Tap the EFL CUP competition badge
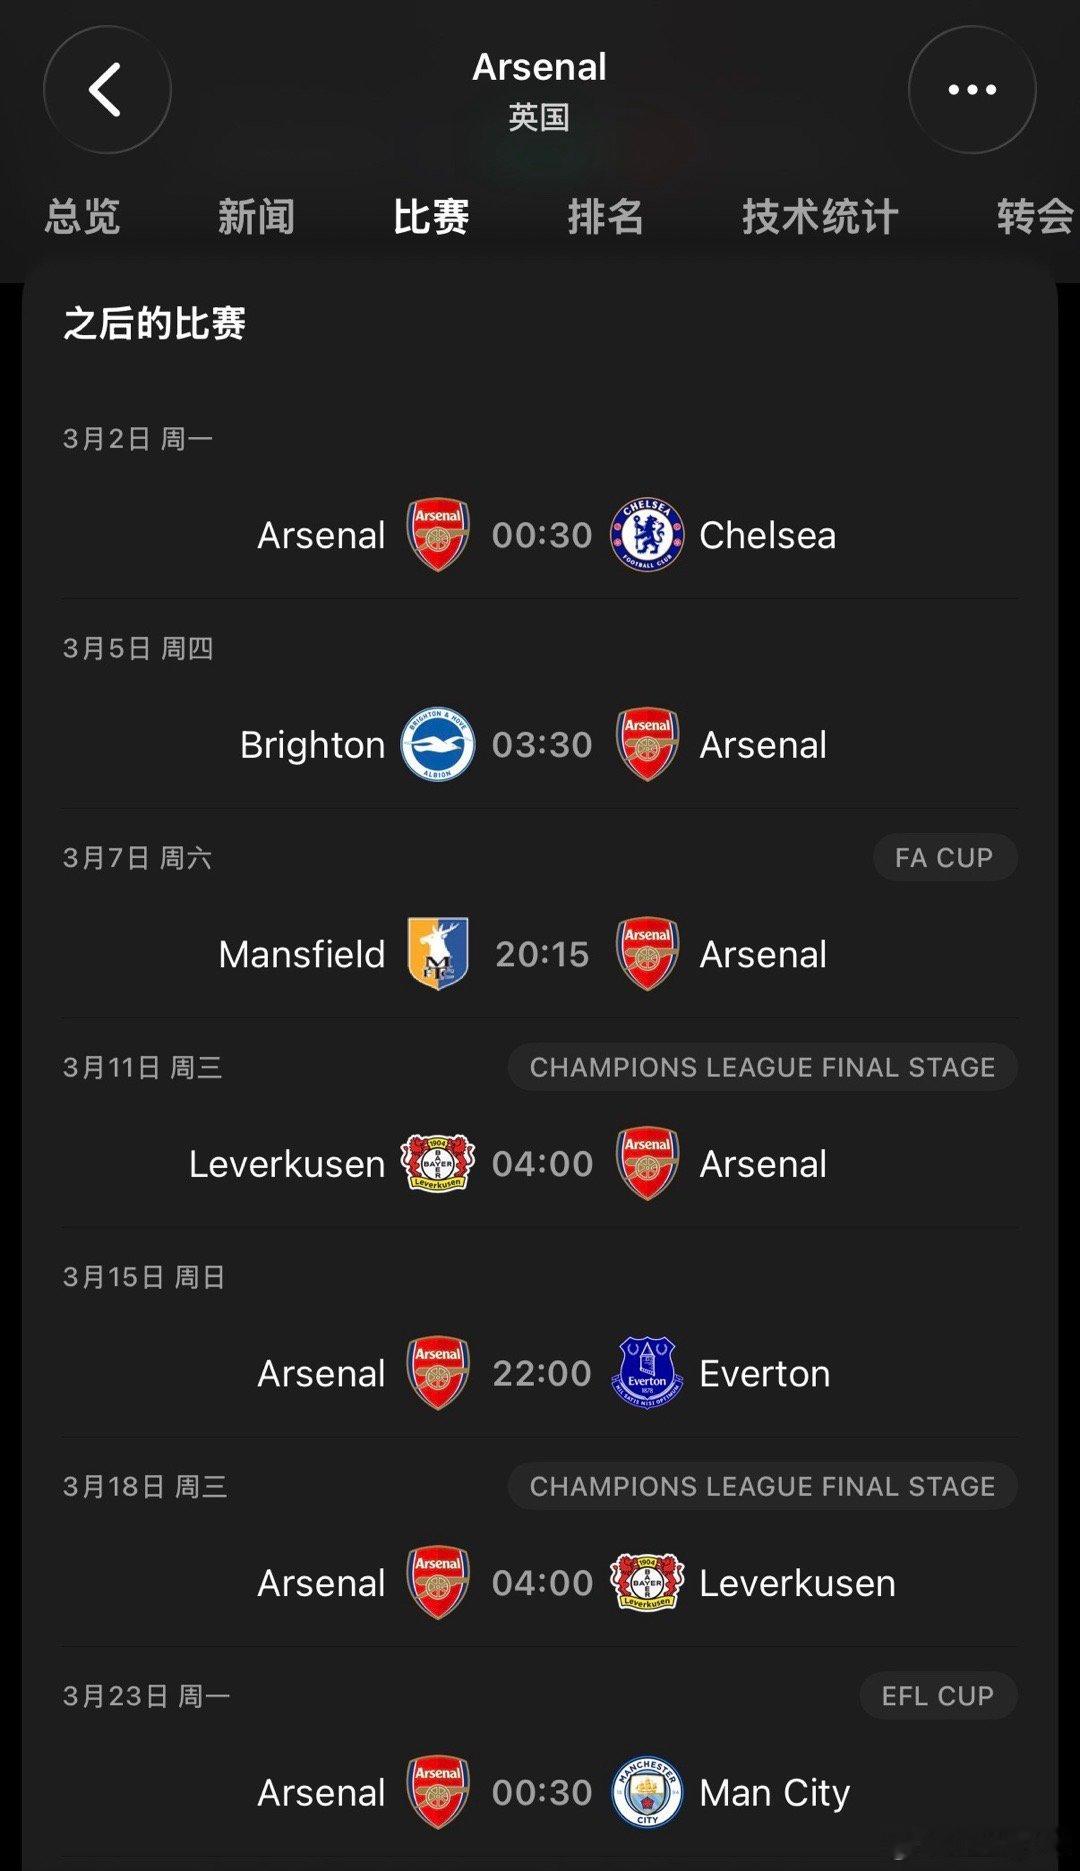Viewport: 1080px width, 1871px height. 938,1696
